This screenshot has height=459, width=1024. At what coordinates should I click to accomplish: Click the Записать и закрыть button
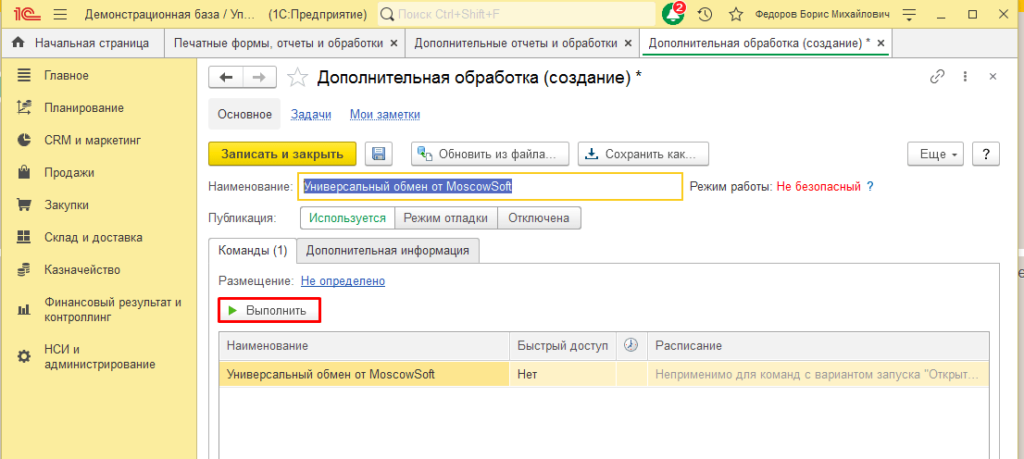pos(282,154)
